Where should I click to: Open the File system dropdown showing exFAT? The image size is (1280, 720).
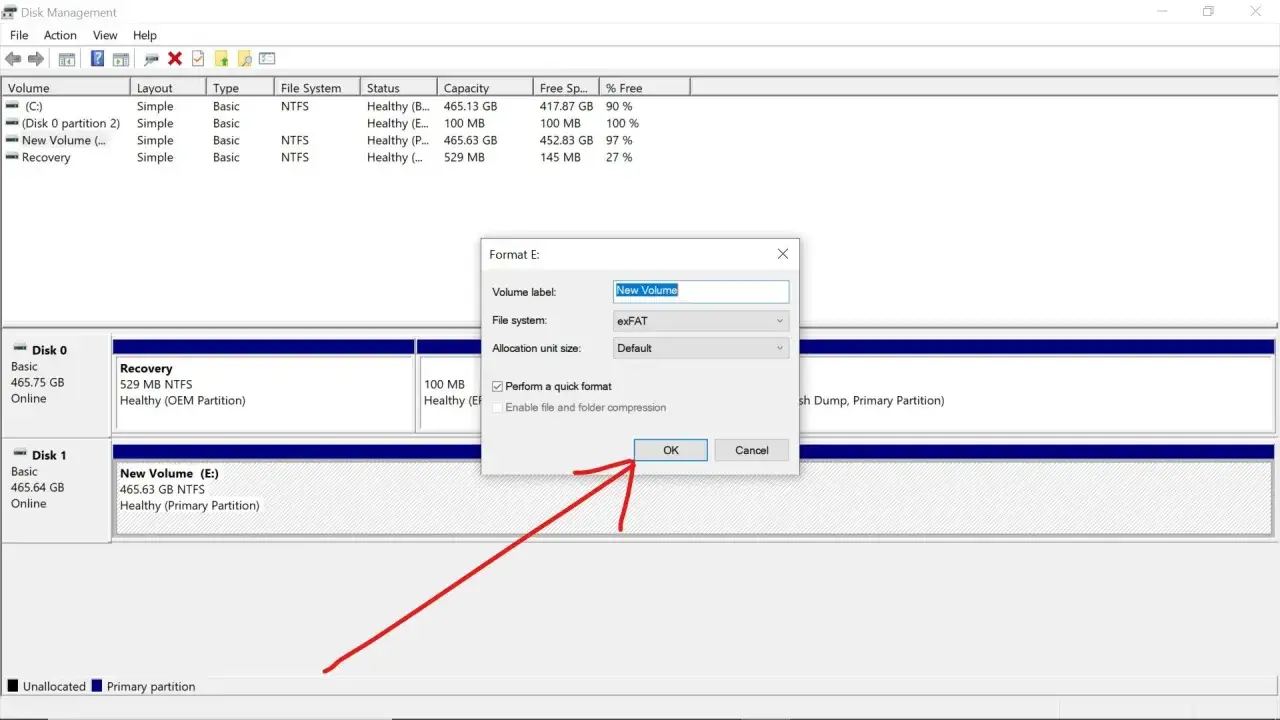pos(701,321)
